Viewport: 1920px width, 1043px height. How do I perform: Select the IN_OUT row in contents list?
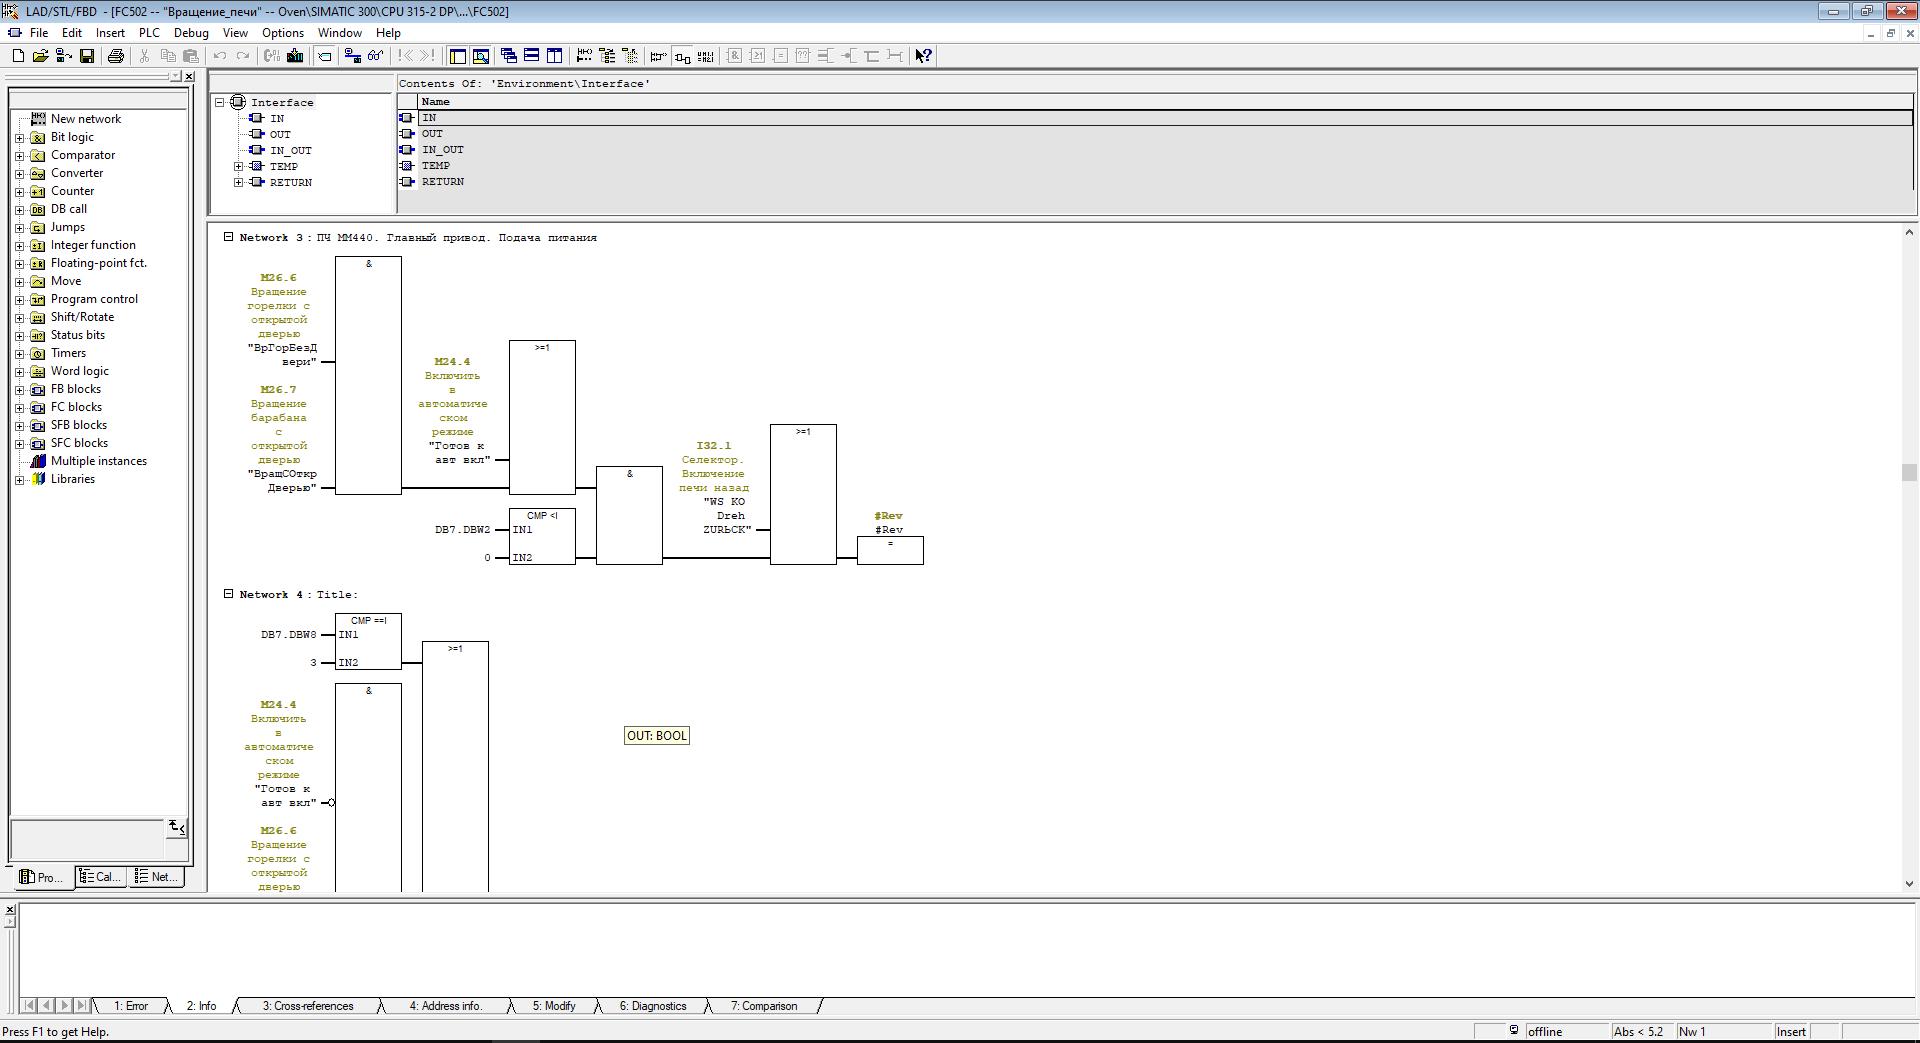(442, 150)
